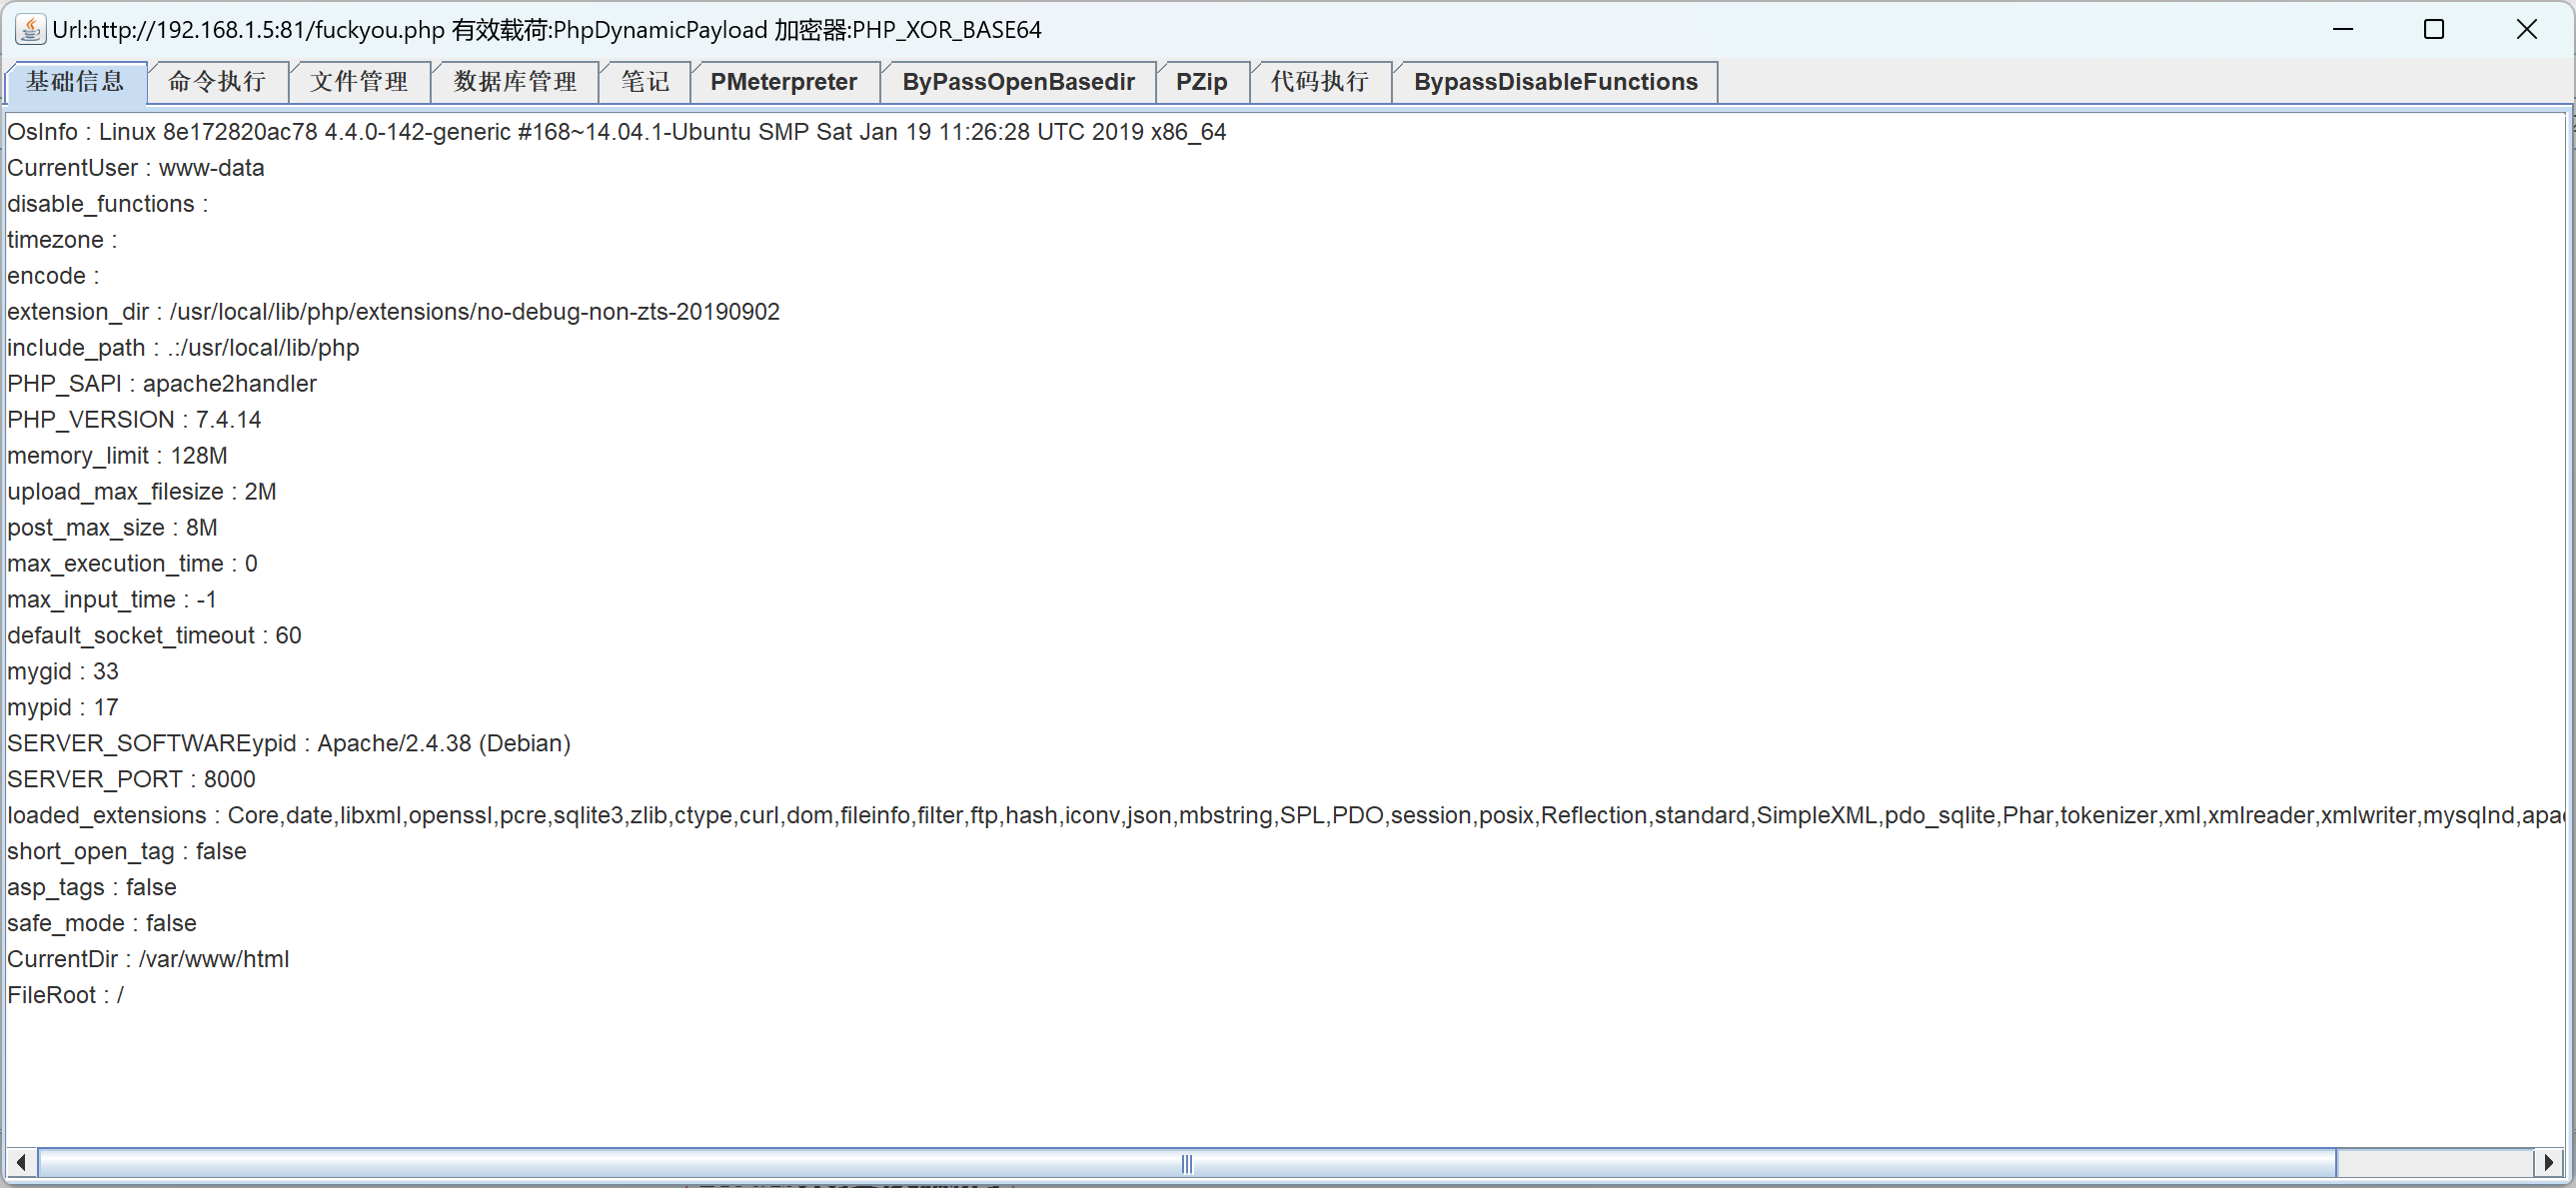2576x1188 pixels.
Task: Switch to the 命令执行 tab
Action: [217, 82]
